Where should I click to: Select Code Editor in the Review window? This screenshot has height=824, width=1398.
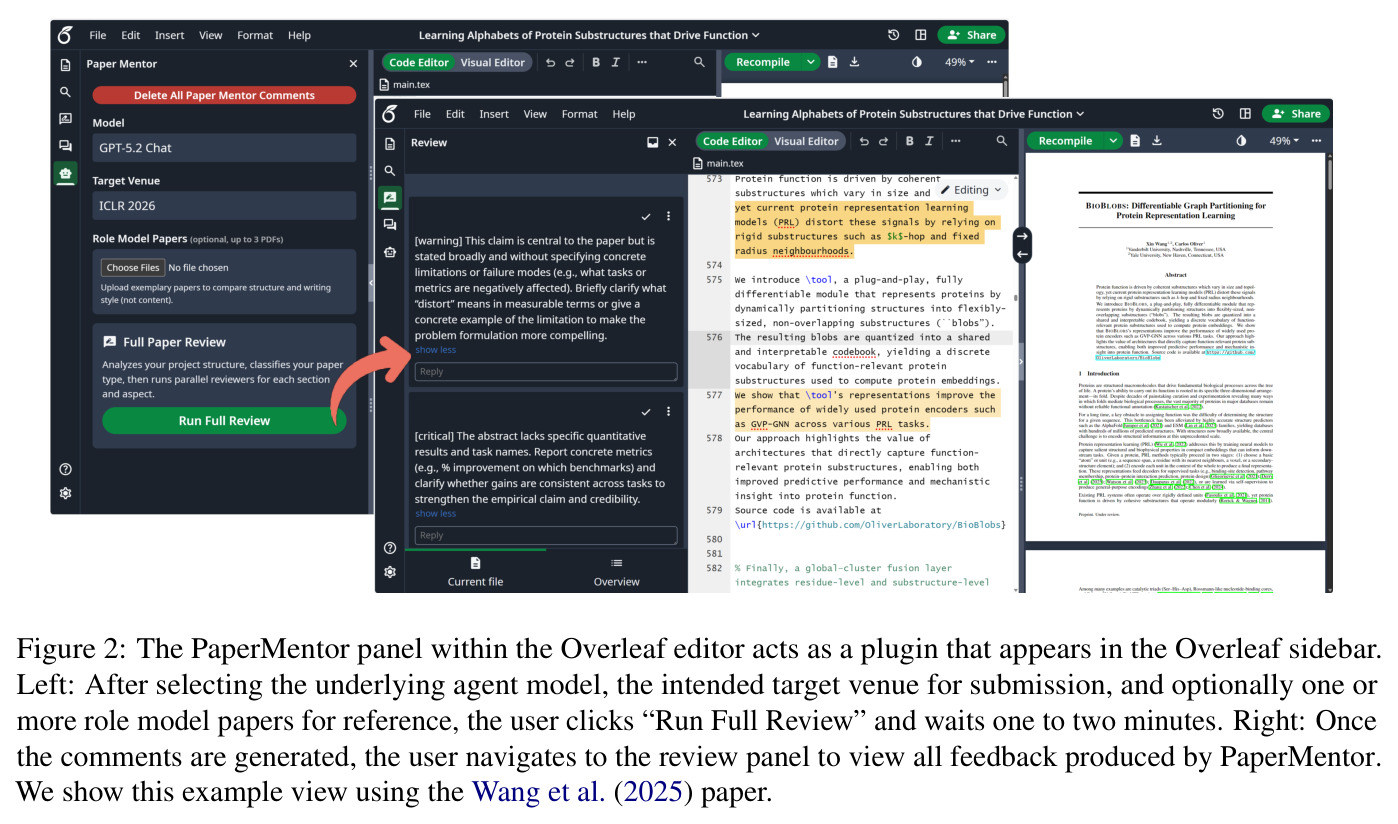(733, 141)
